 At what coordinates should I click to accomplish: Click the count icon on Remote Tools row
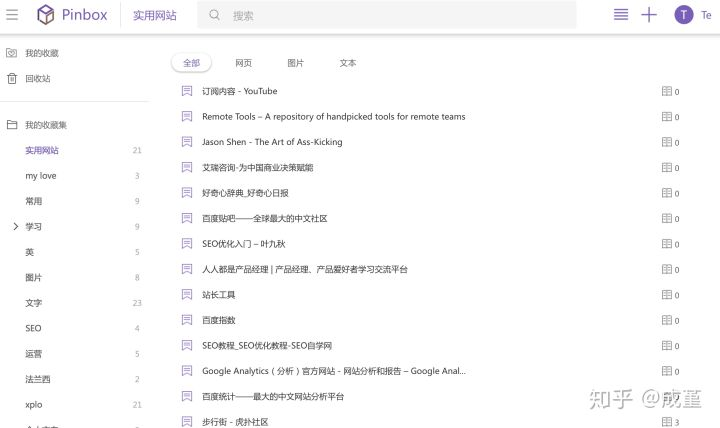[667, 117]
